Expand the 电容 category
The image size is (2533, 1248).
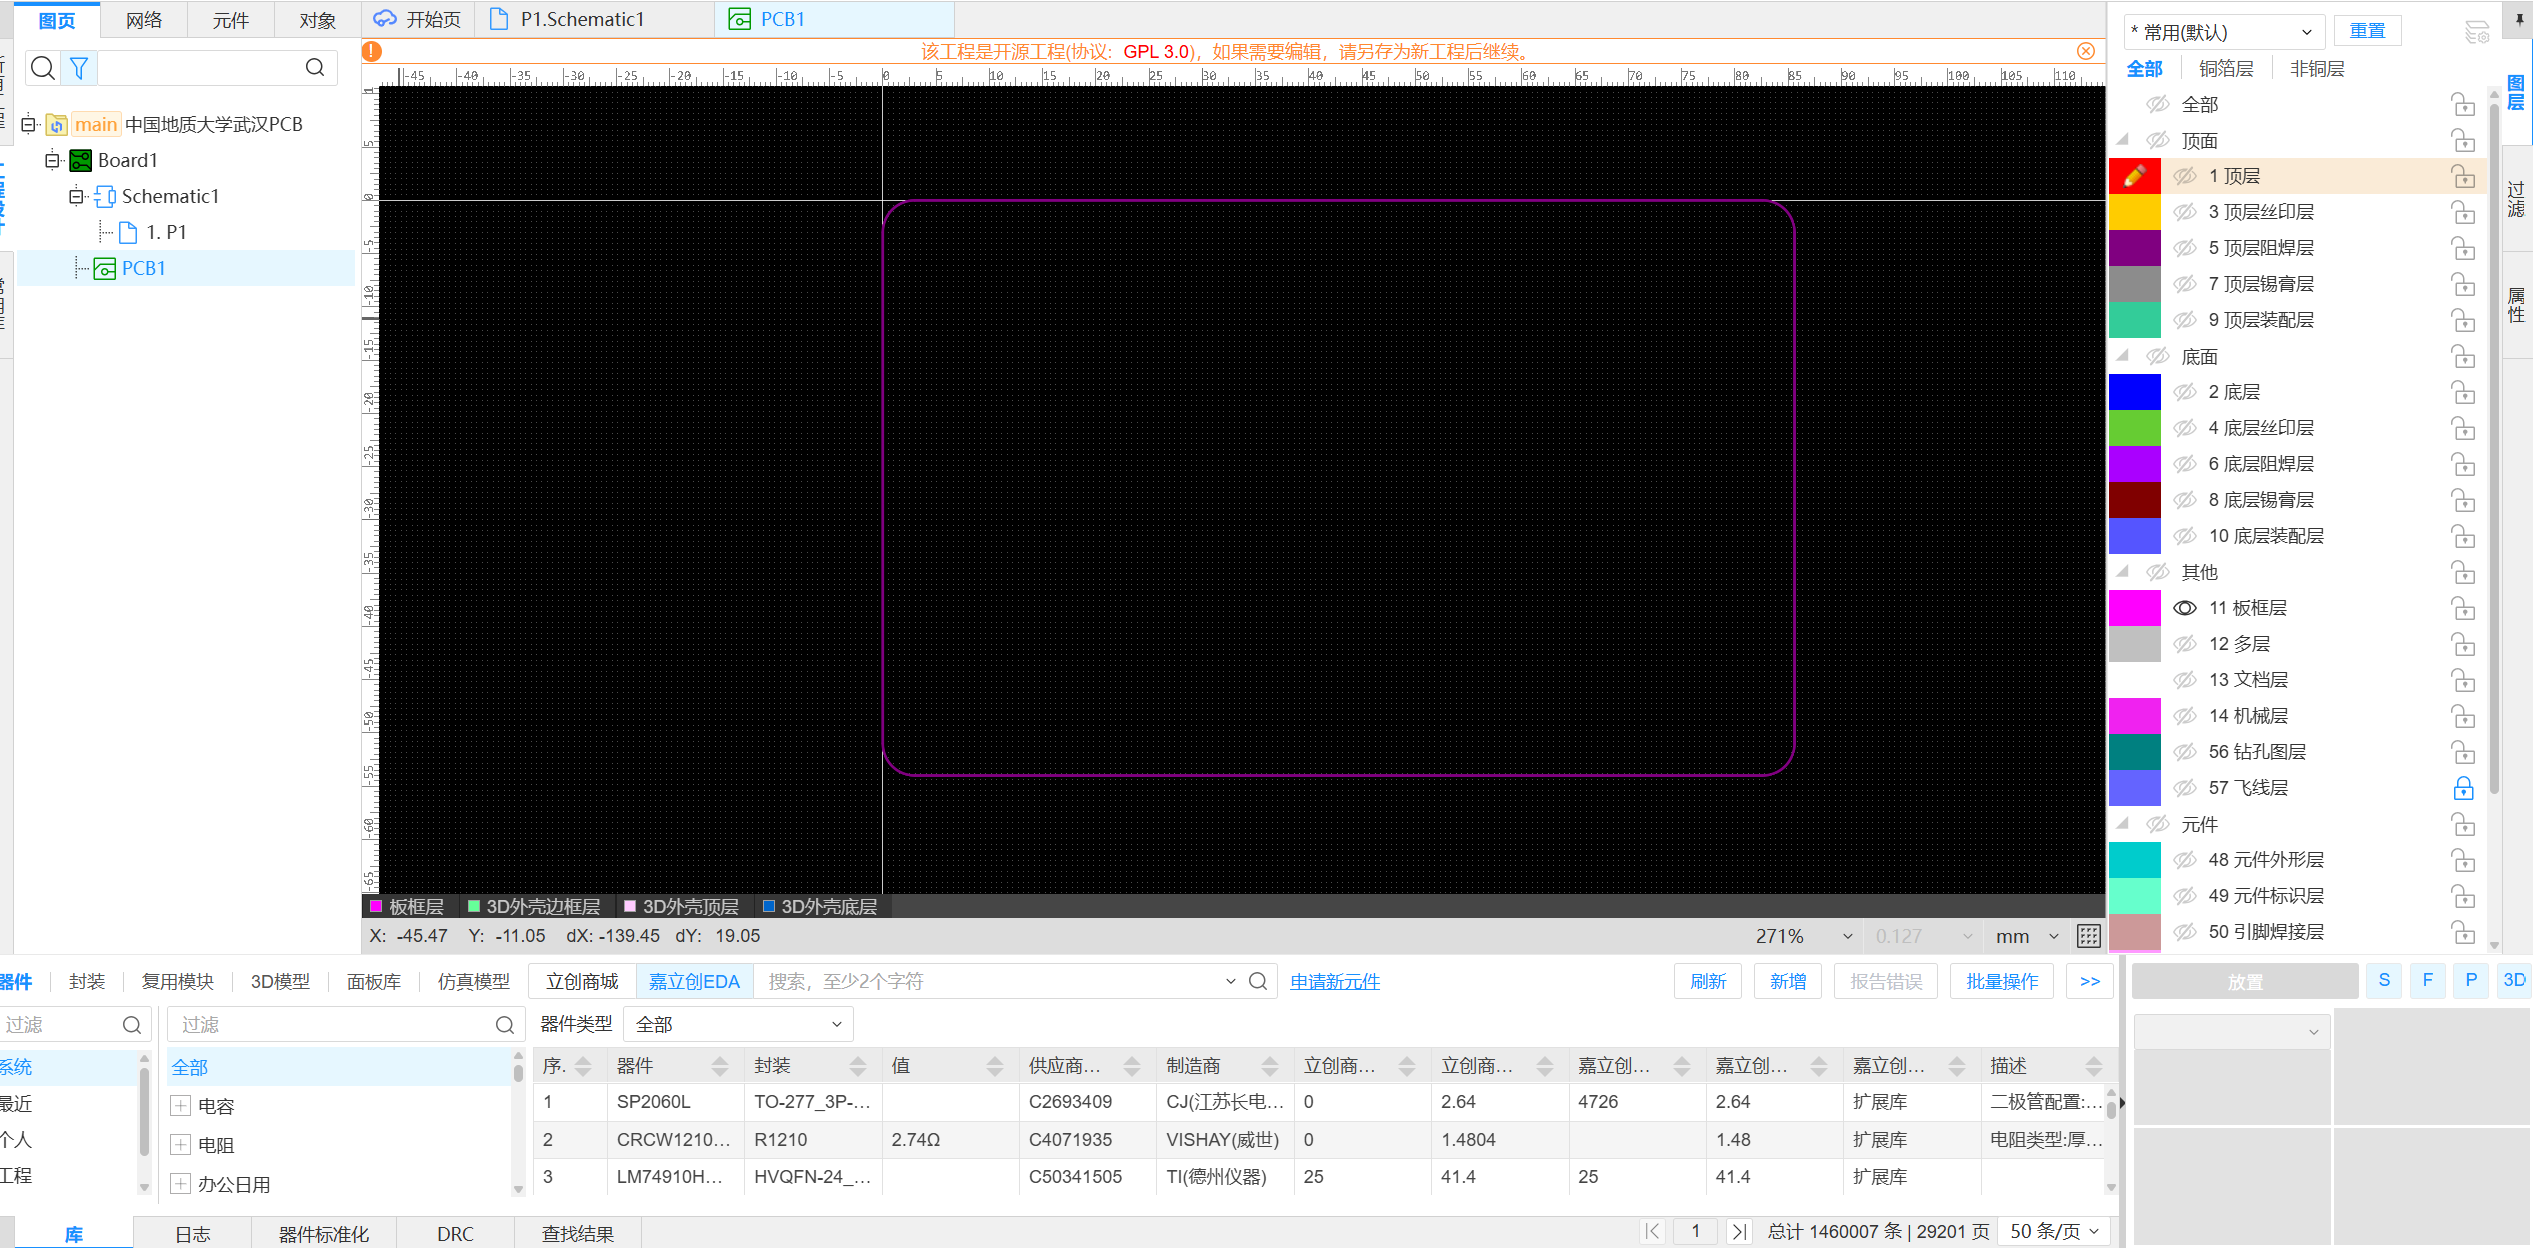[181, 1106]
